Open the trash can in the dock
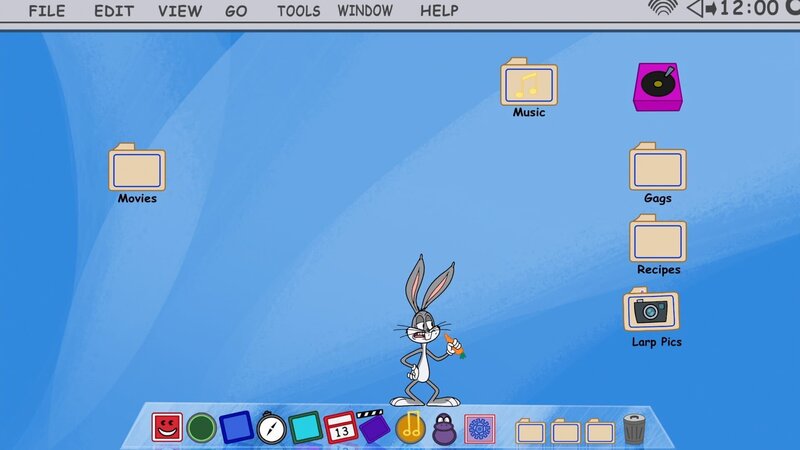Viewport: 800px width, 450px height. click(x=634, y=429)
